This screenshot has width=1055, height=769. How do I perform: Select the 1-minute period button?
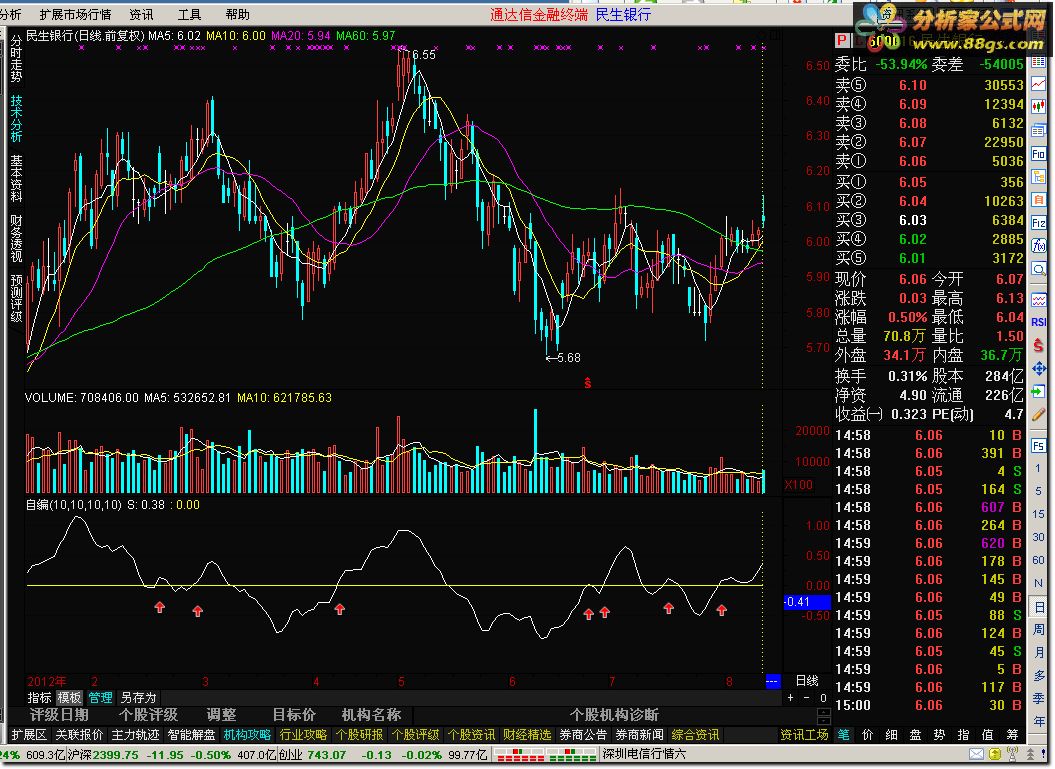coord(1039,468)
